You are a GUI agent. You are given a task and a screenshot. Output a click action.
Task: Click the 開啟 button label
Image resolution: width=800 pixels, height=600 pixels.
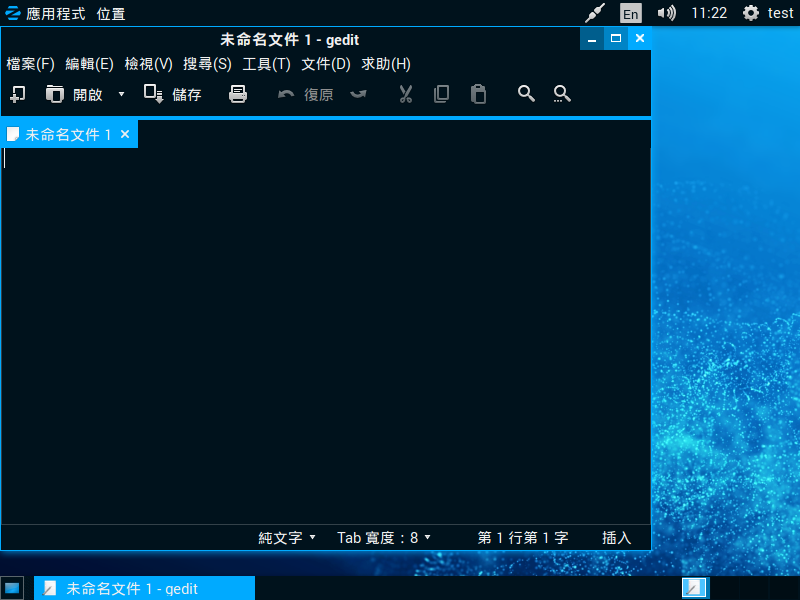tap(88, 95)
